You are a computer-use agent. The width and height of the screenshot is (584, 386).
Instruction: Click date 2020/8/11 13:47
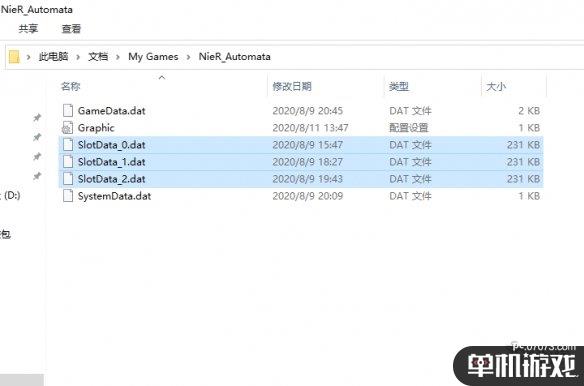pos(310,128)
